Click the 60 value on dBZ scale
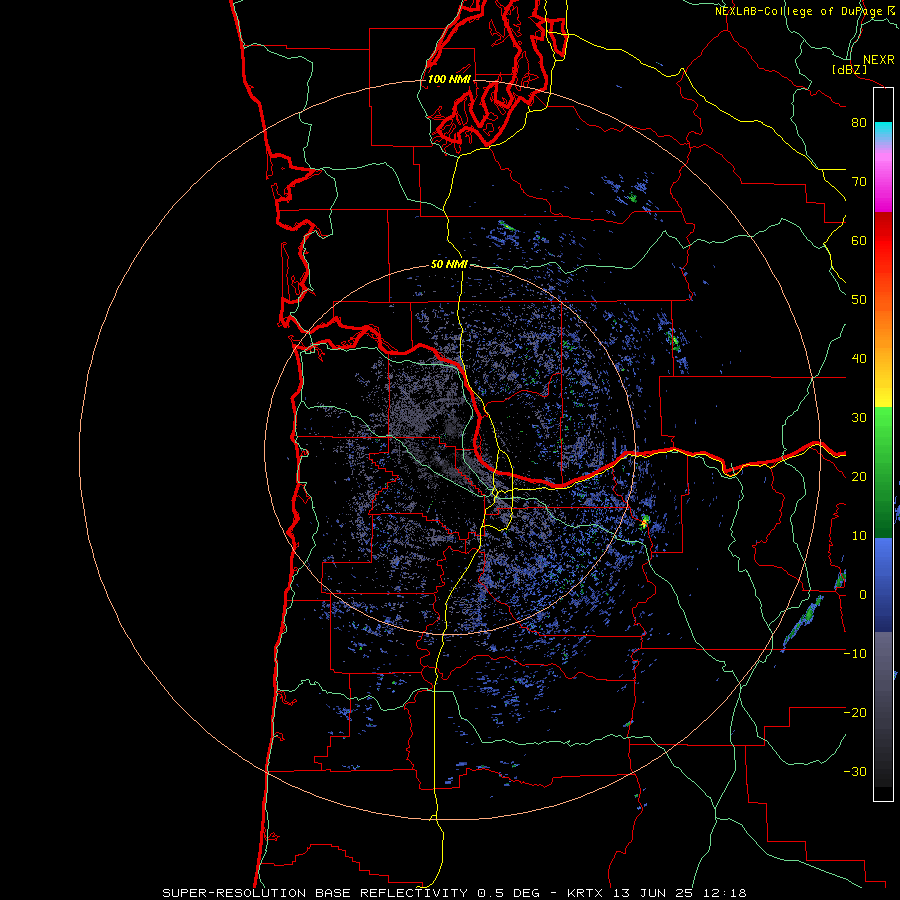This screenshot has height=900, width=900. point(859,240)
